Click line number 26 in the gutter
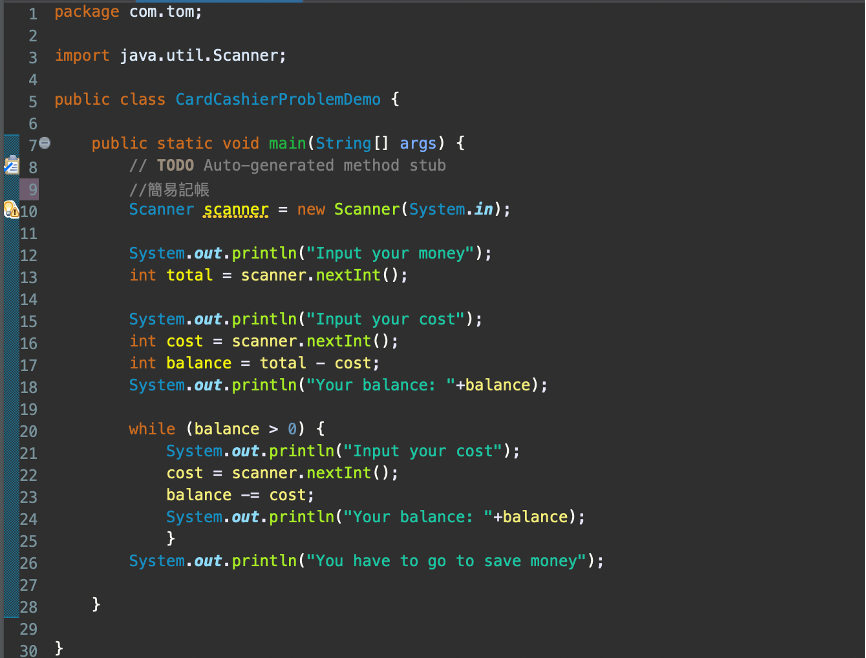Viewport: 866px width, 658px height. point(28,564)
